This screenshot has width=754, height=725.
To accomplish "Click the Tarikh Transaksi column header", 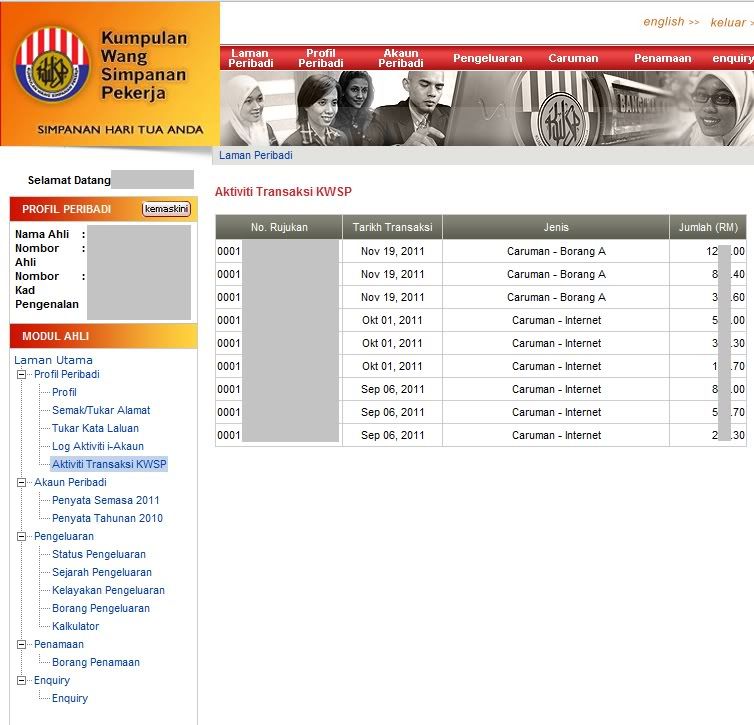I will point(392,227).
